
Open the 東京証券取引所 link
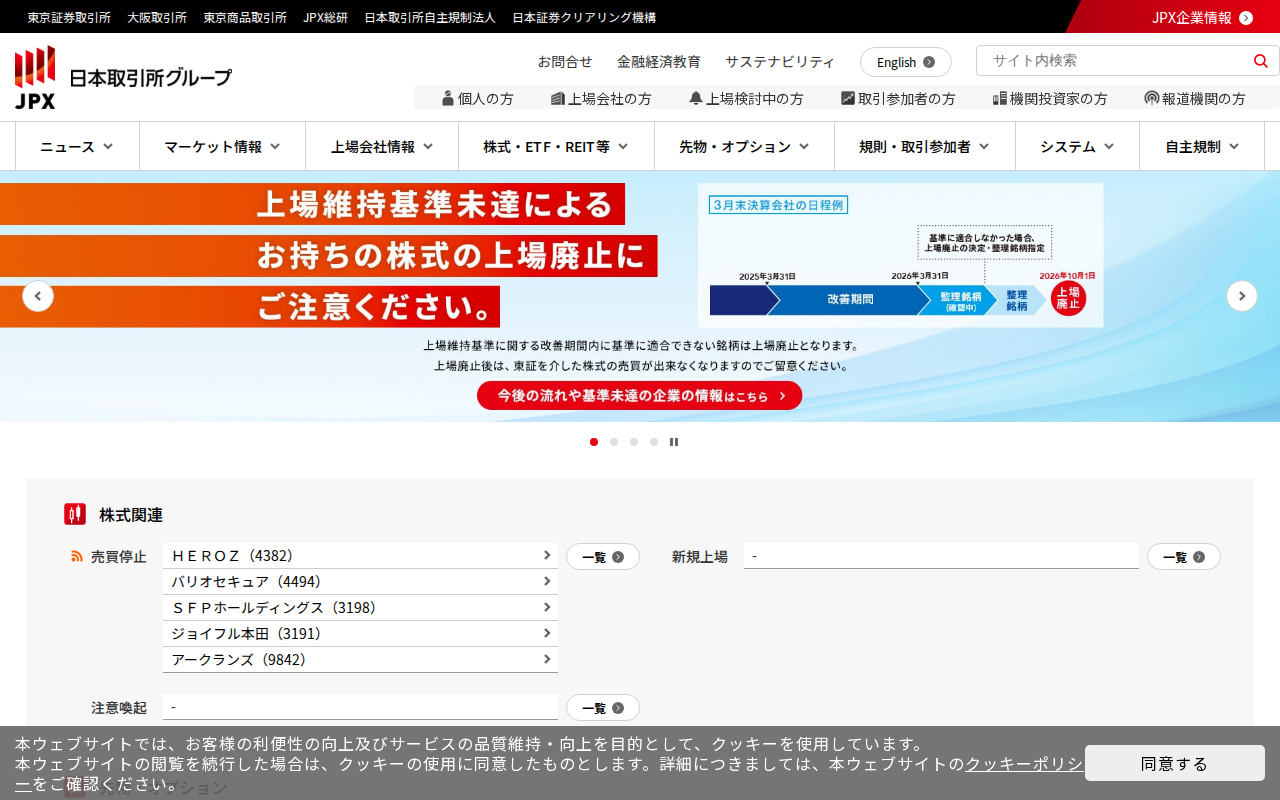[69, 17]
